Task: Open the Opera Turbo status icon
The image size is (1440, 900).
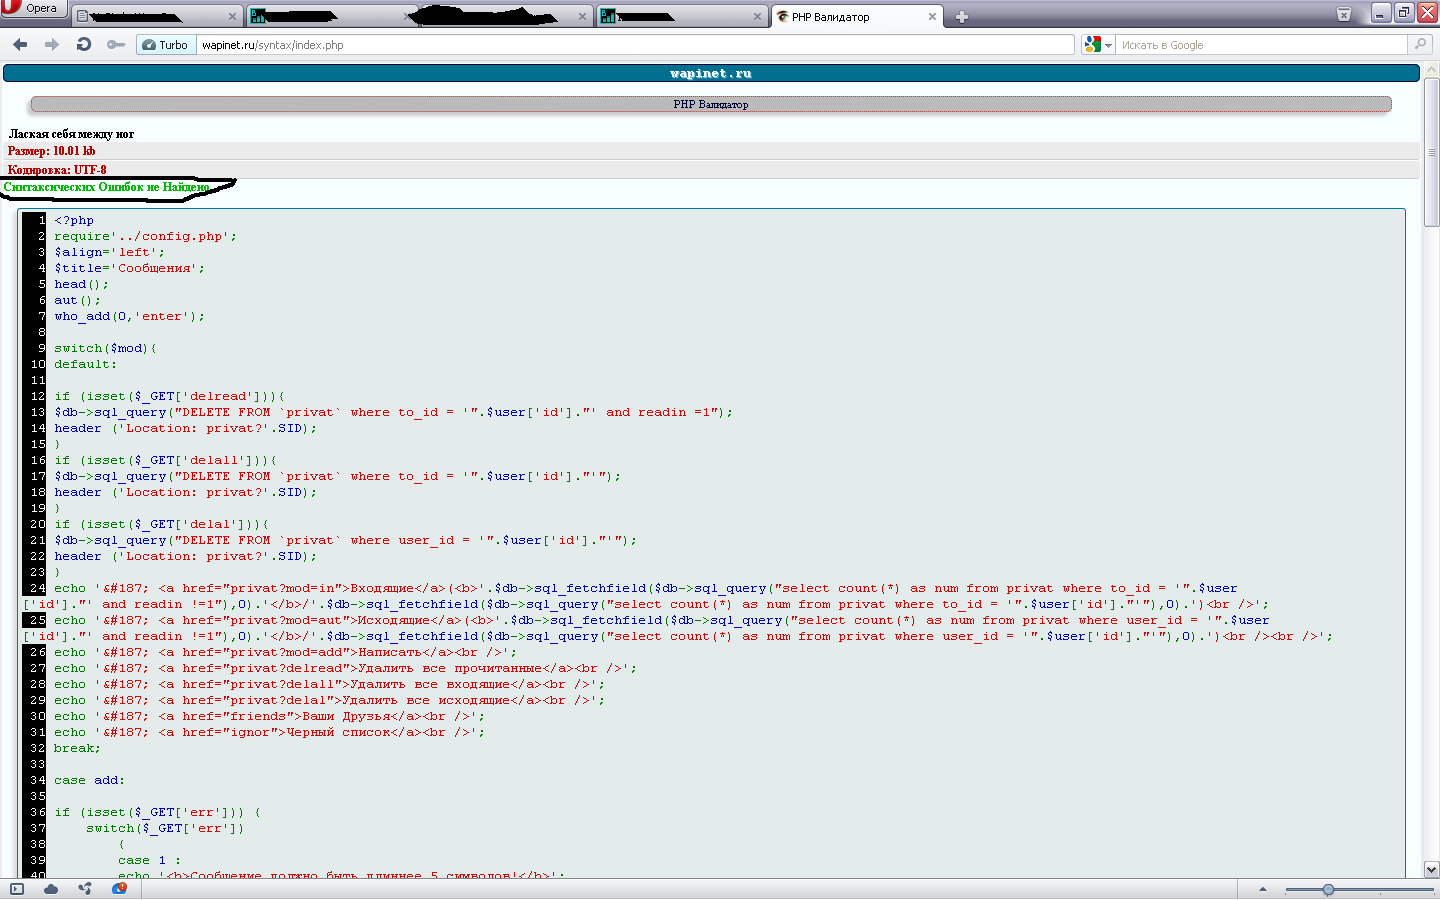Action: point(119,888)
